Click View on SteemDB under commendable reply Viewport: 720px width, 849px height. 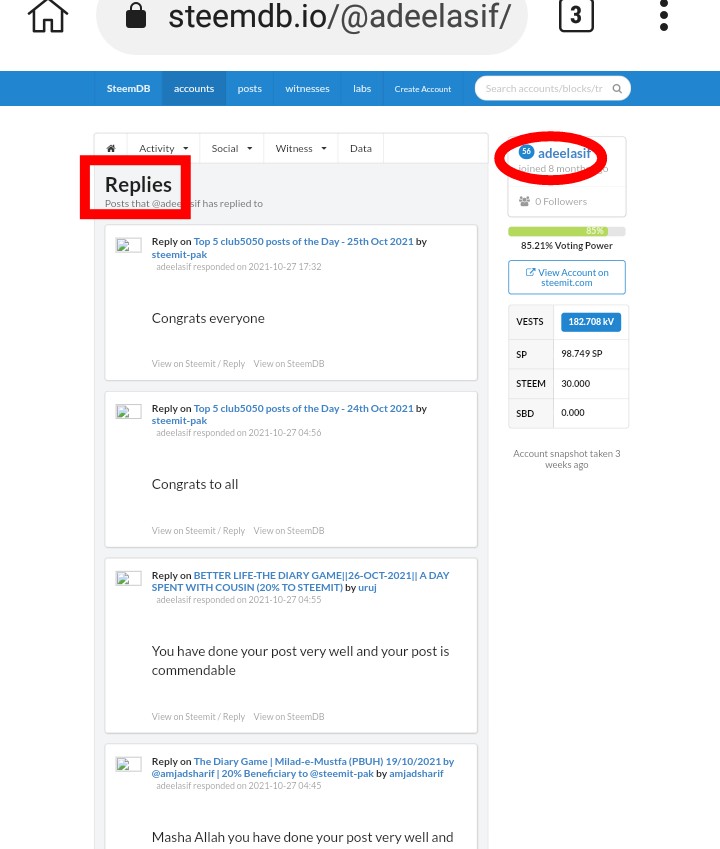pos(289,716)
